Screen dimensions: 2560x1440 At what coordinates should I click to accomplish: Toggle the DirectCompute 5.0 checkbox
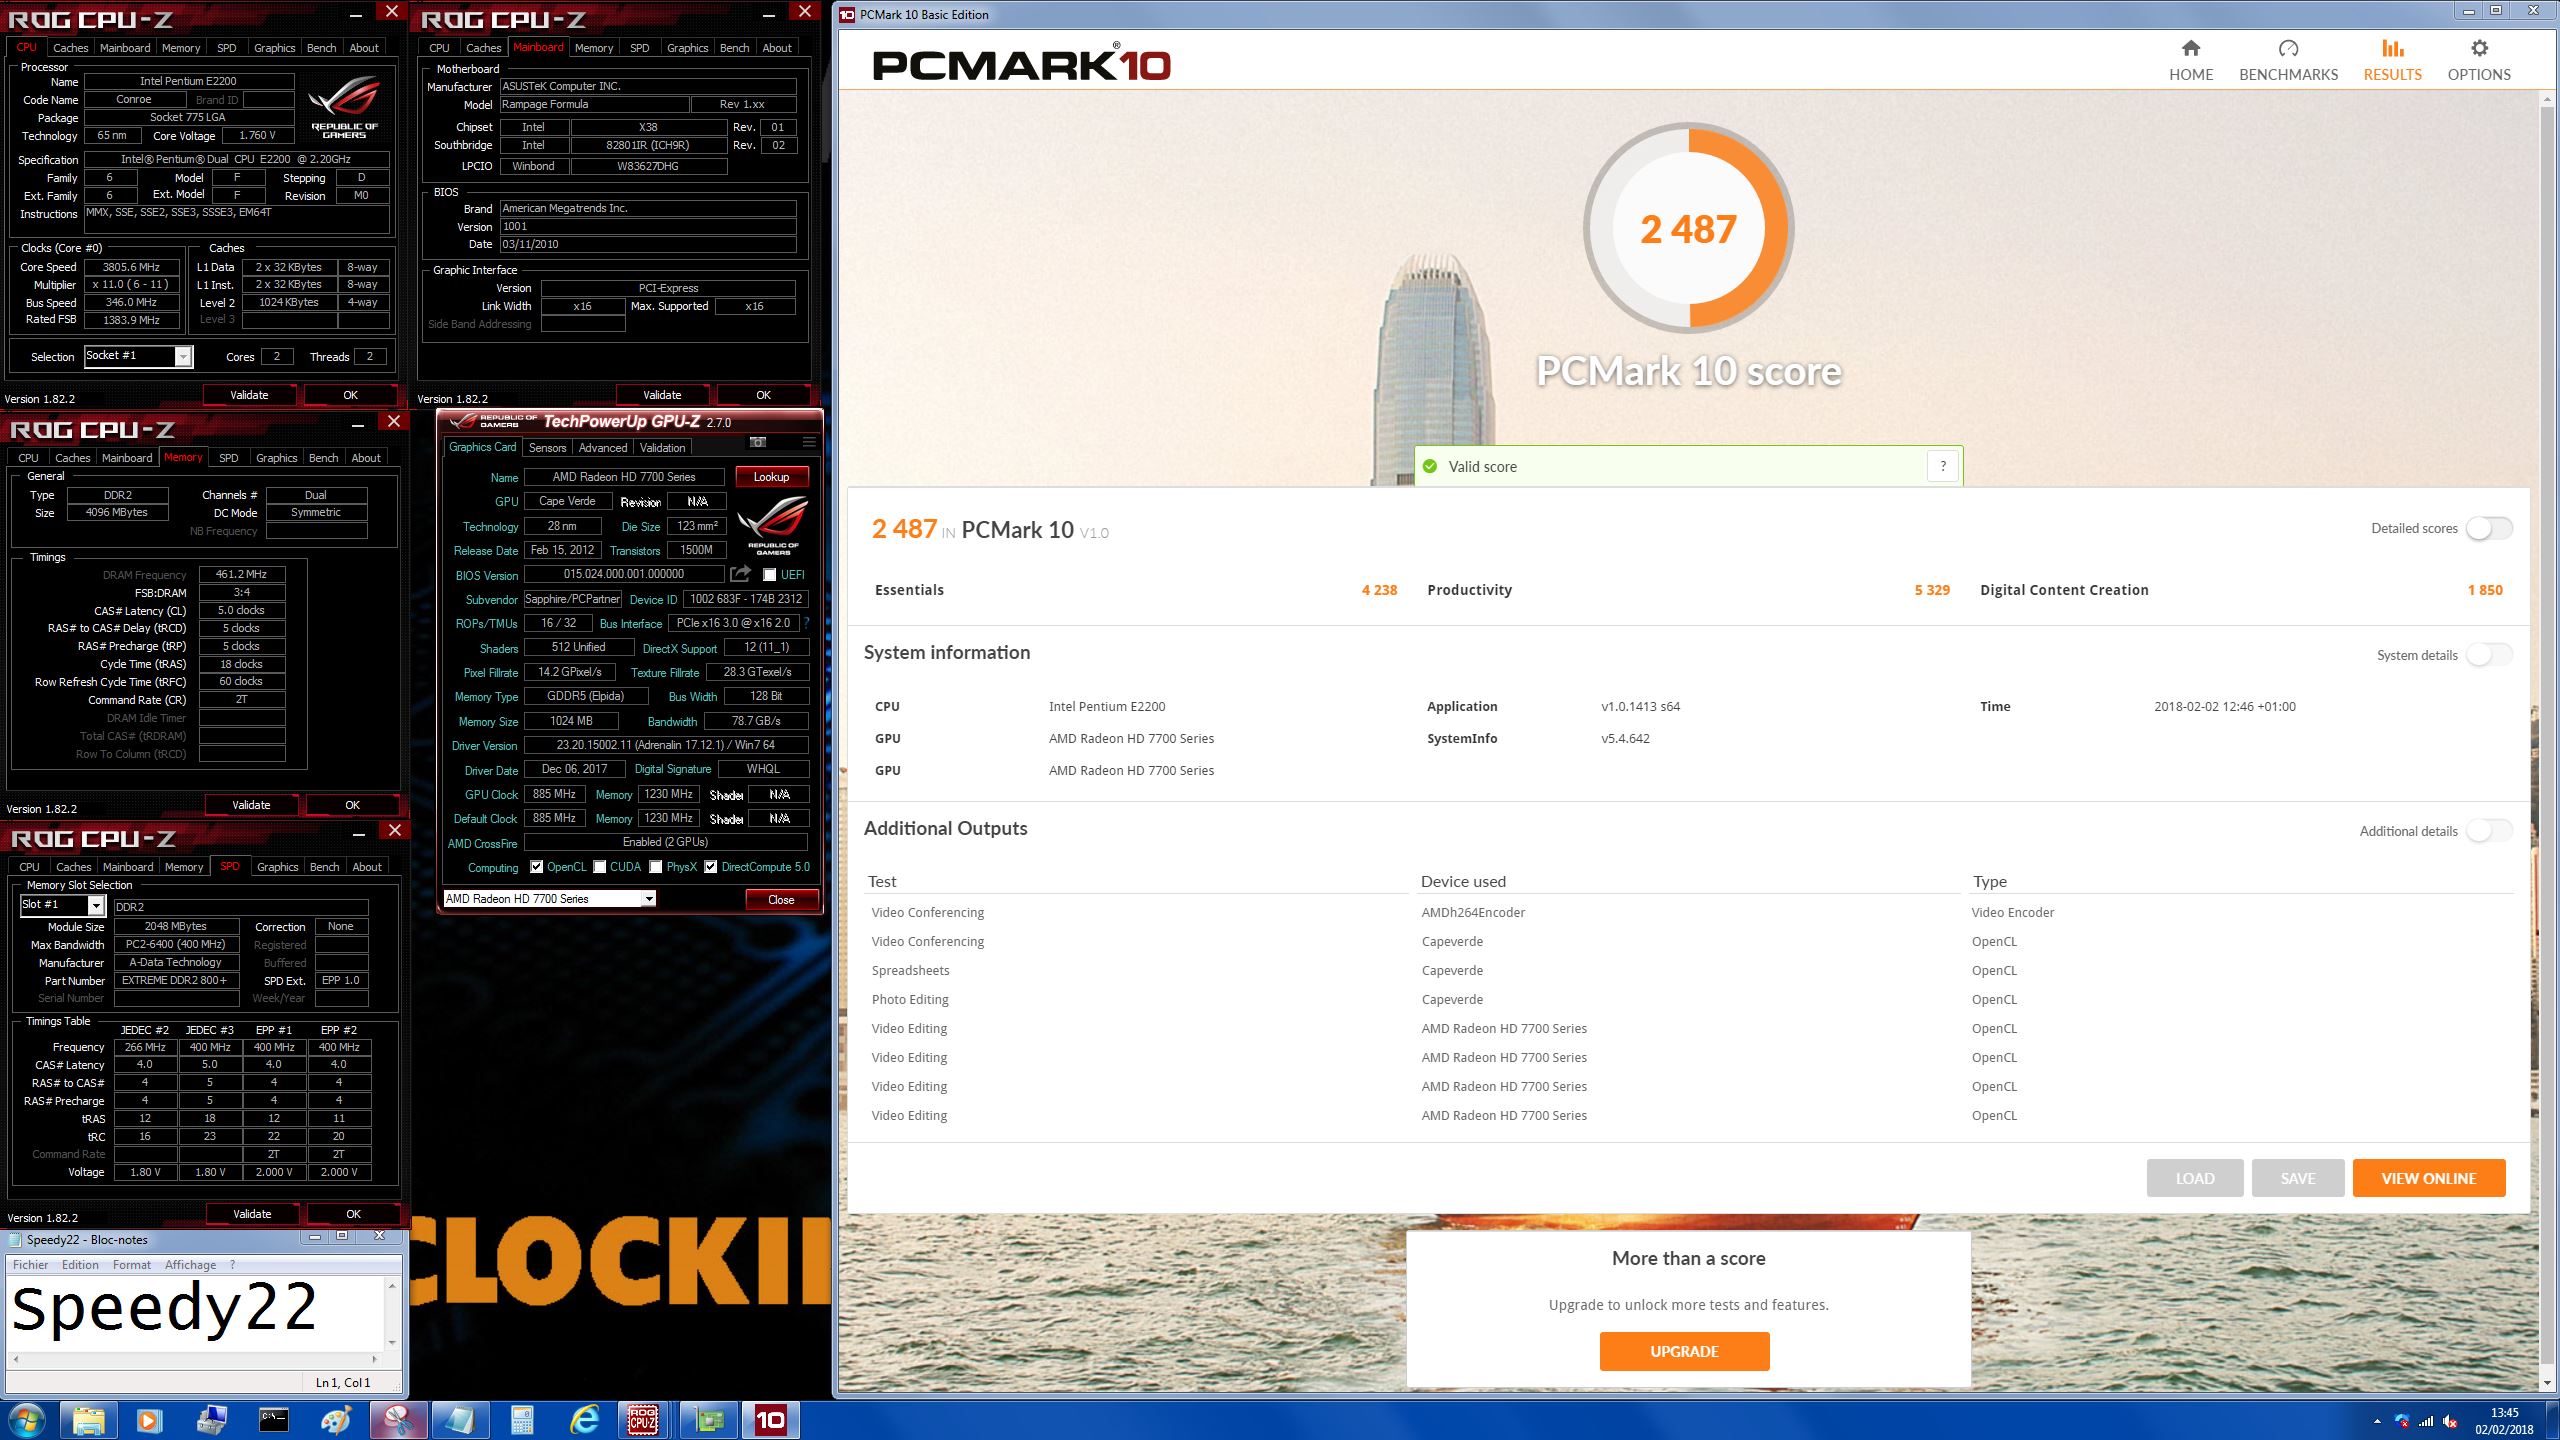tap(710, 867)
